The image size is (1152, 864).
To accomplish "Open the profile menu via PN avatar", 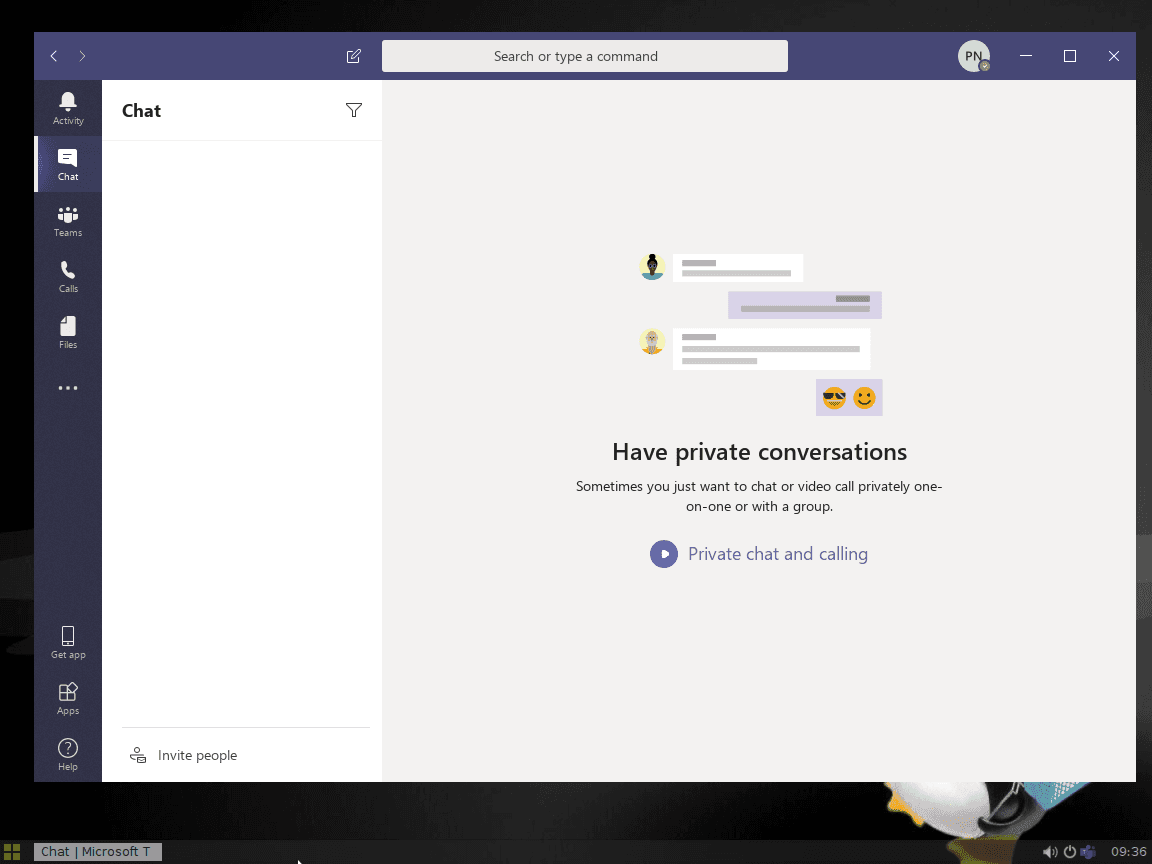I will point(973,56).
